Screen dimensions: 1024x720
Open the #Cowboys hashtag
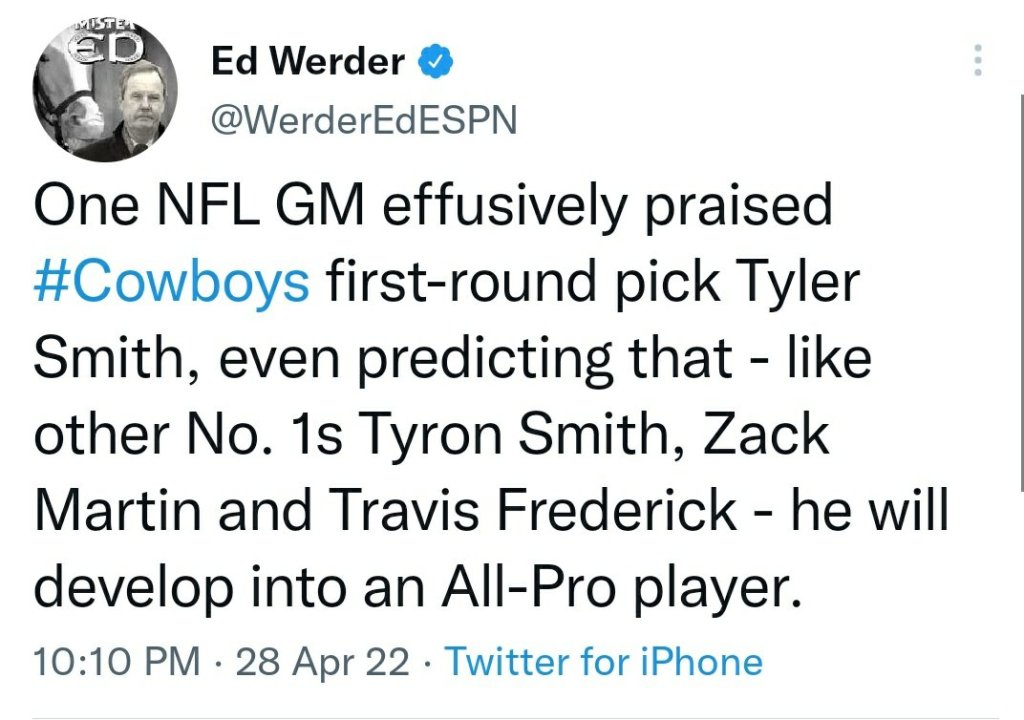171,283
